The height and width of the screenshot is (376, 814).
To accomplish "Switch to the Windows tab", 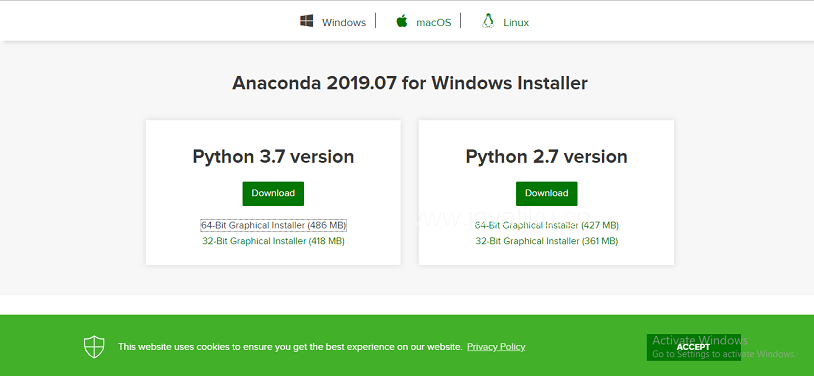I will (x=344, y=22).
